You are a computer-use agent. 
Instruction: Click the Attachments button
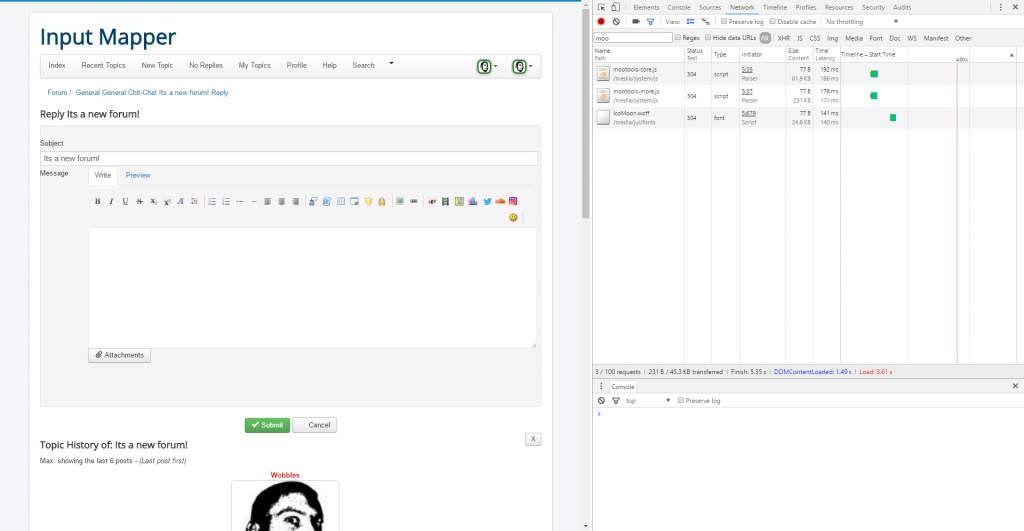[120, 355]
